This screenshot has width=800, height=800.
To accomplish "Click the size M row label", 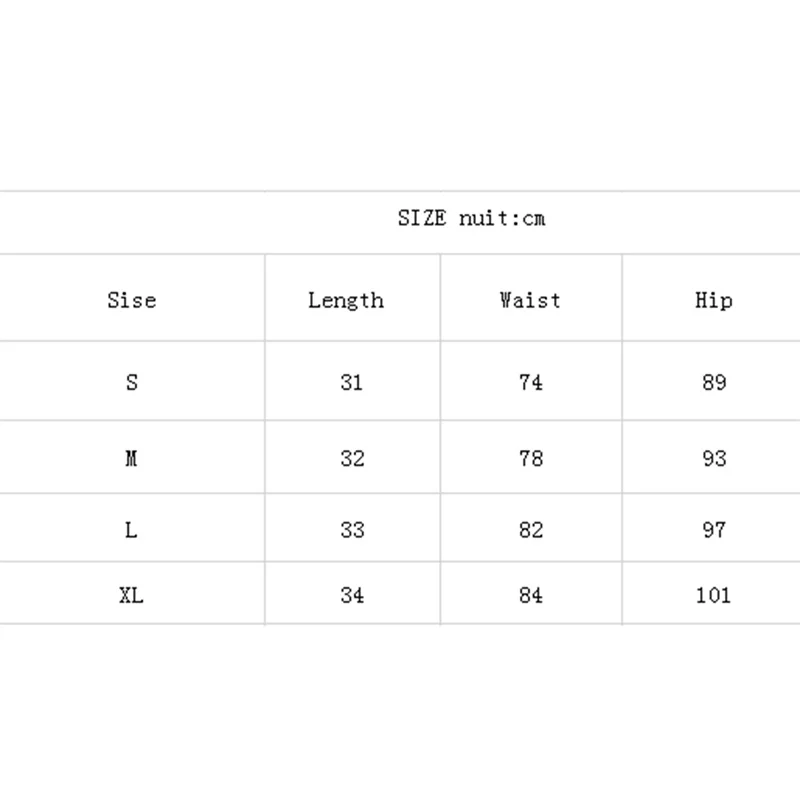I will coord(132,459).
